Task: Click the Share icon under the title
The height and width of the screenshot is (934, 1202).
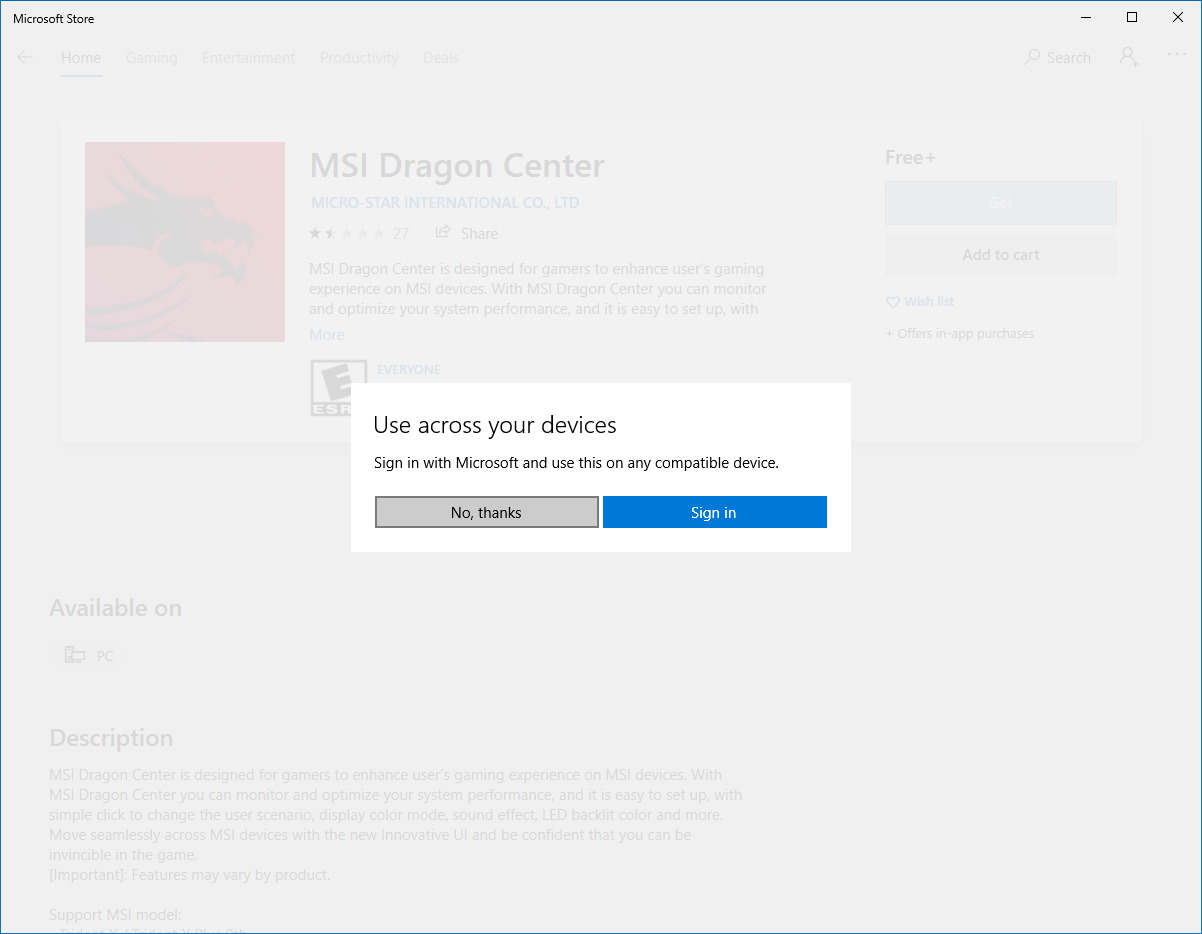Action: point(443,232)
